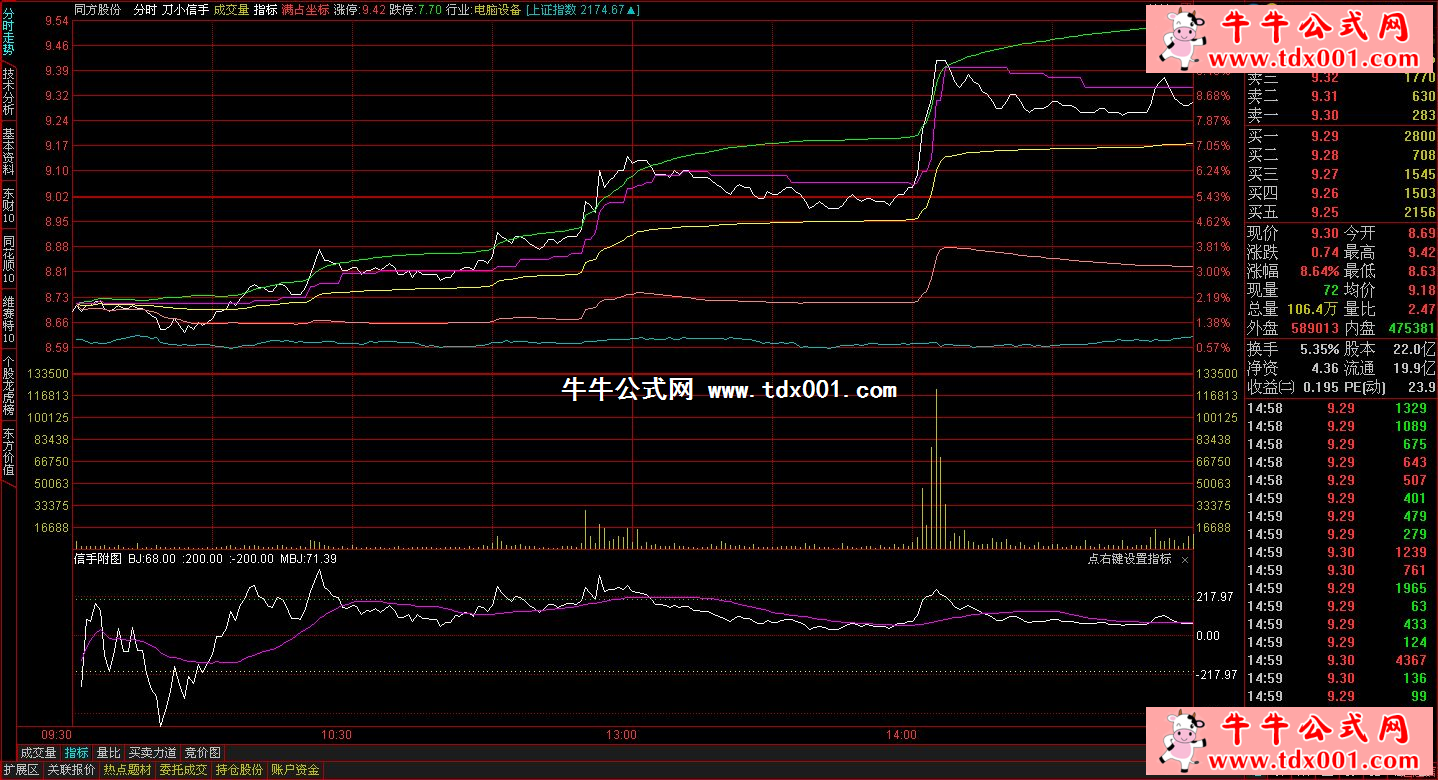Open 热点题材 section
Screen dimensions: 1438x780
coord(127,770)
